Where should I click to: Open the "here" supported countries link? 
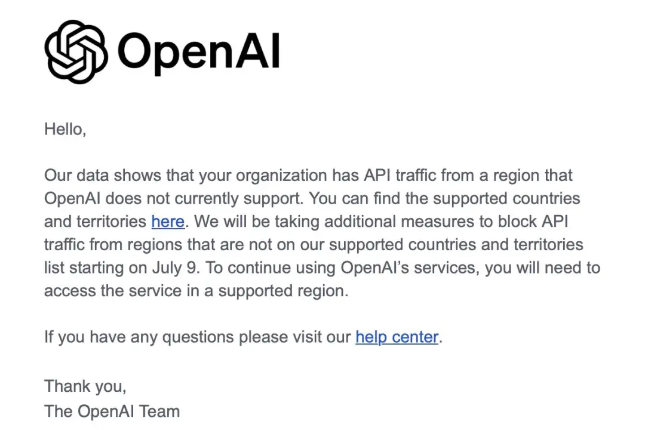coord(168,222)
